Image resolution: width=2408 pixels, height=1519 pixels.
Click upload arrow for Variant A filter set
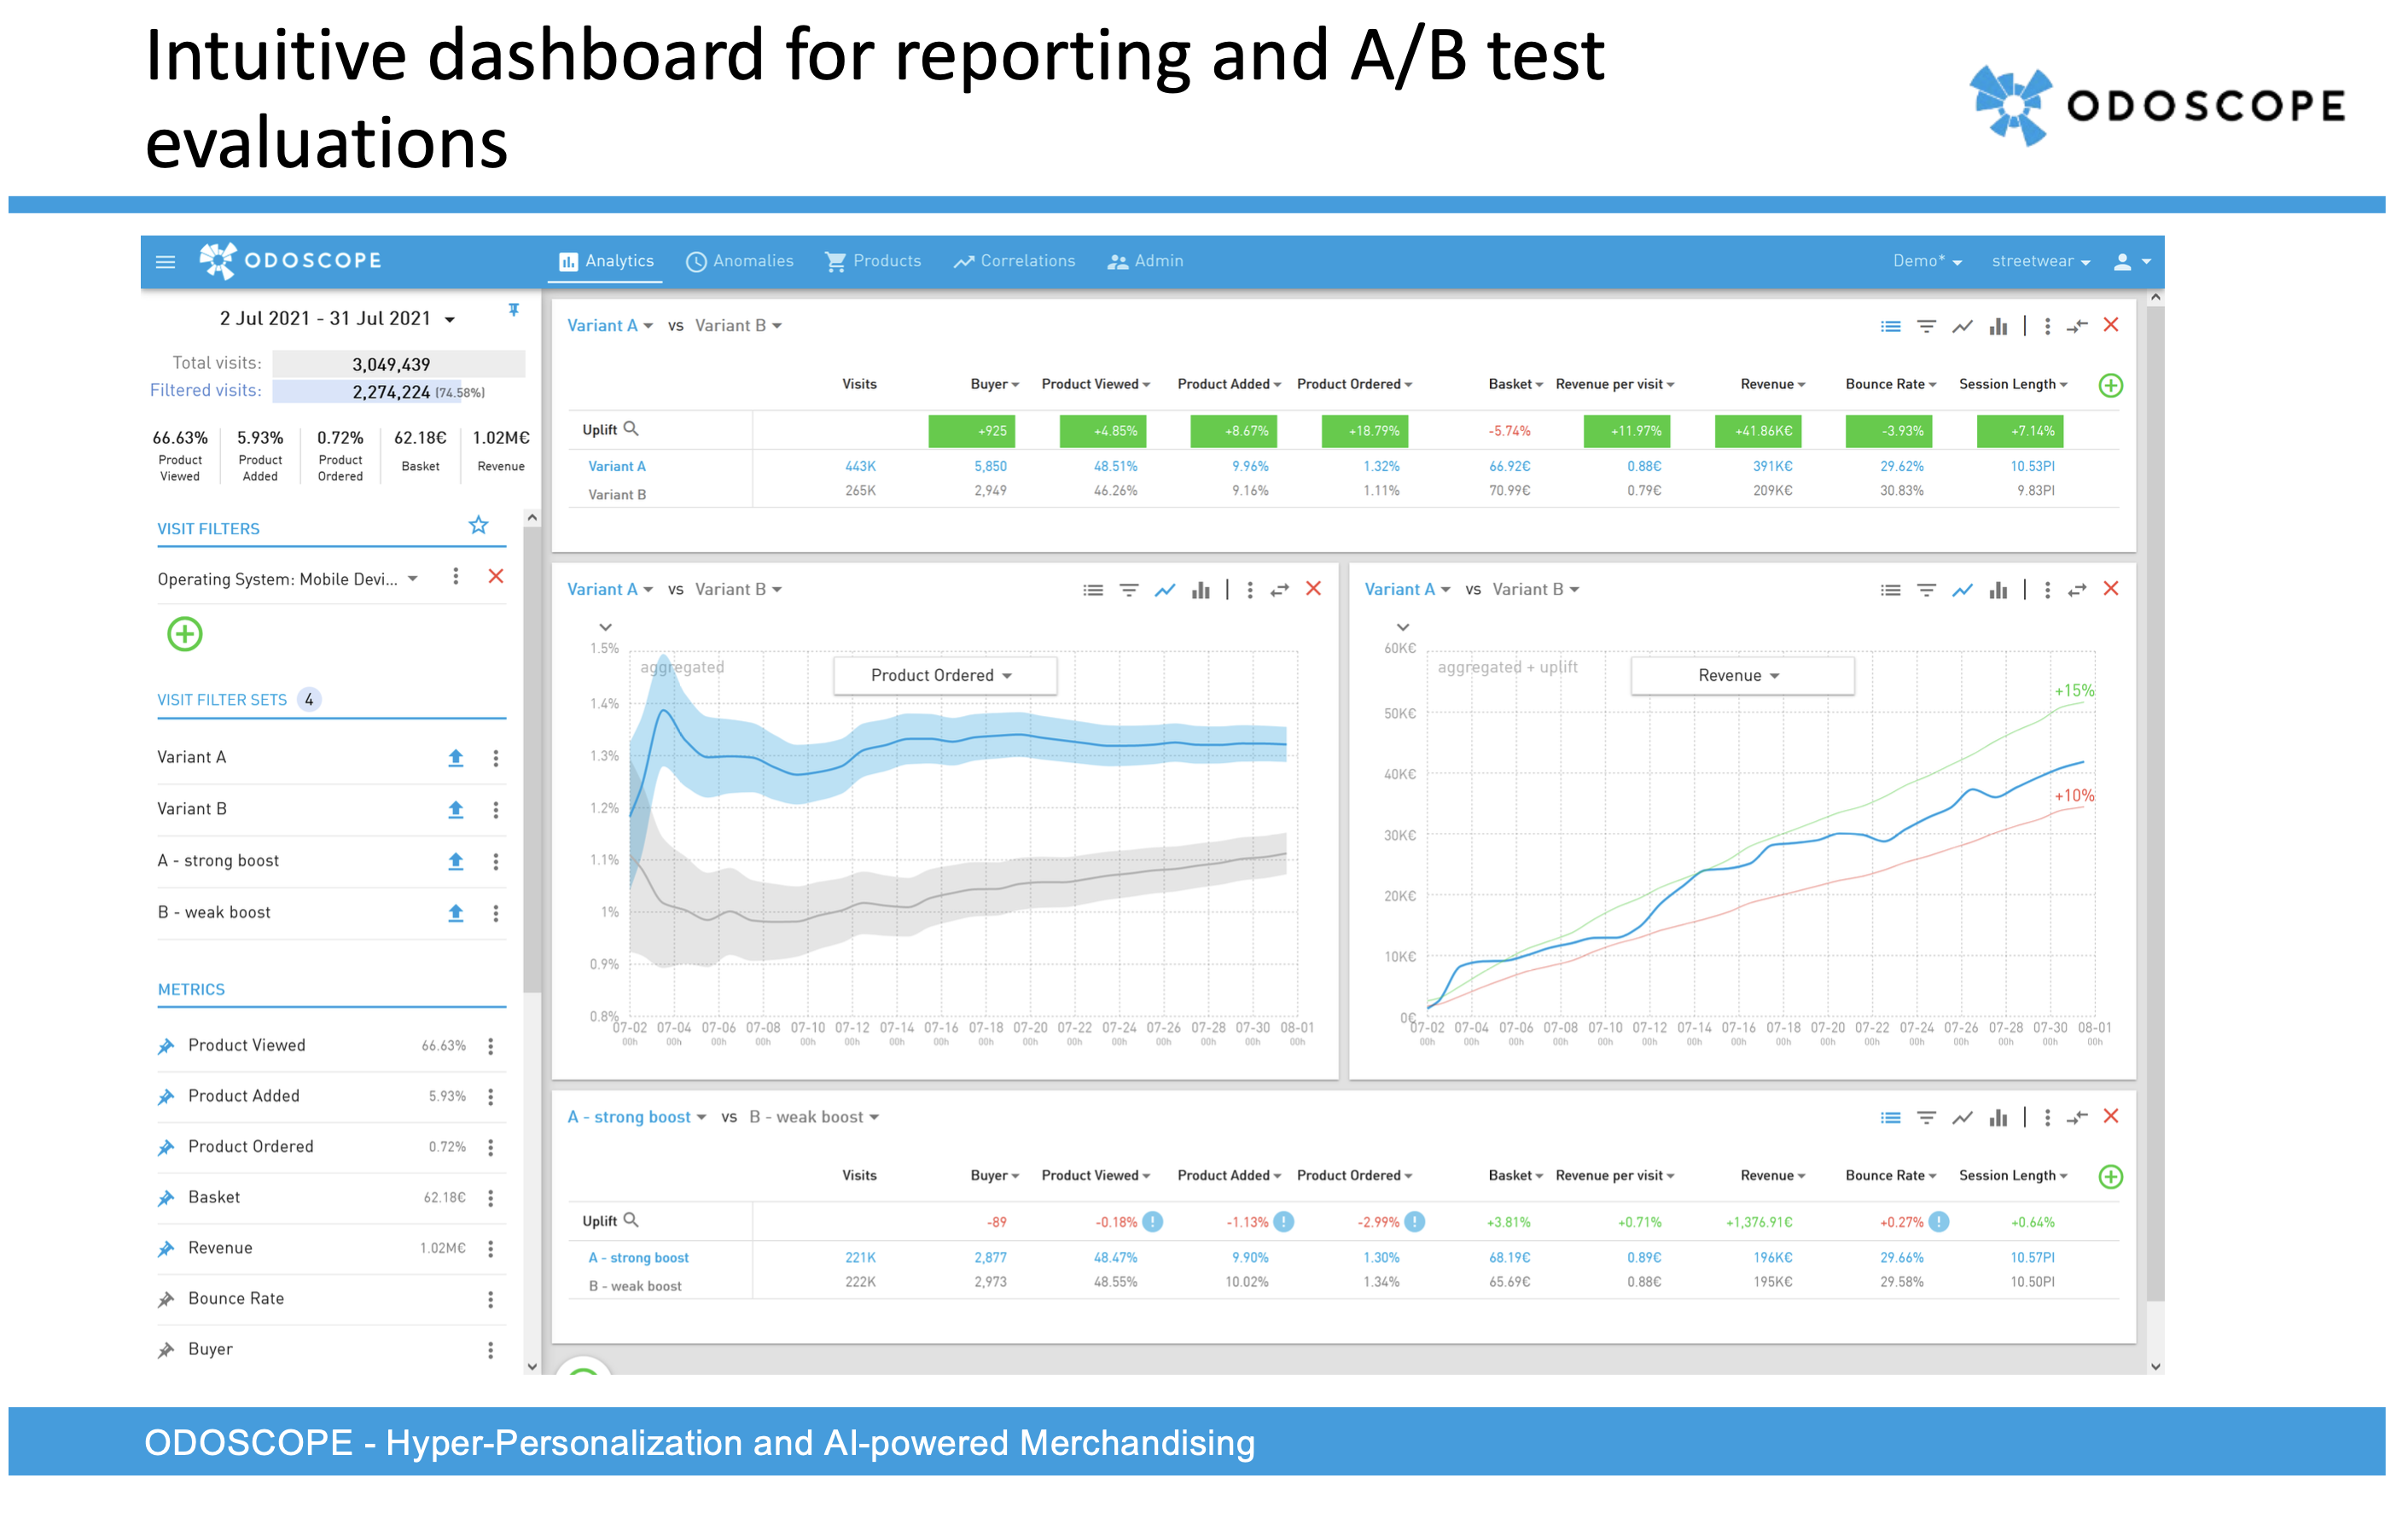click(455, 758)
